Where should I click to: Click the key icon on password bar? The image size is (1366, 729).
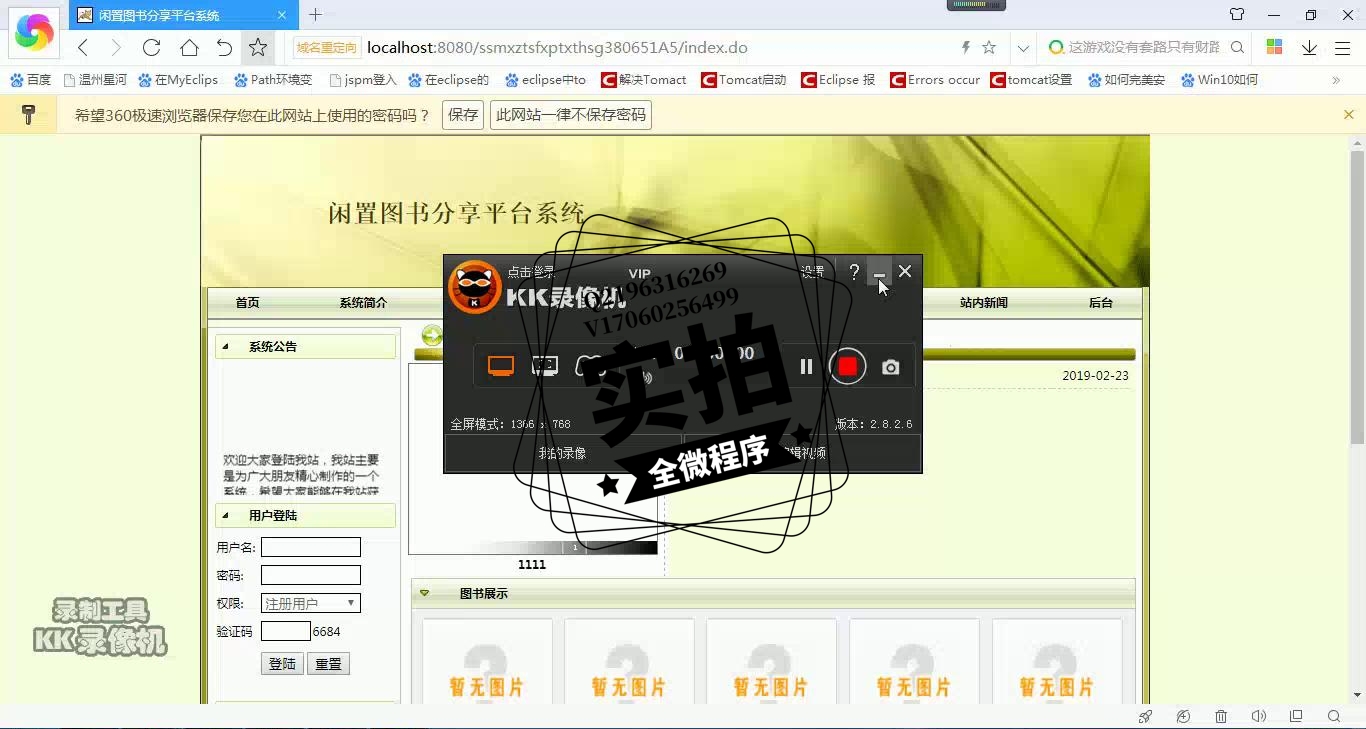coord(28,115)
